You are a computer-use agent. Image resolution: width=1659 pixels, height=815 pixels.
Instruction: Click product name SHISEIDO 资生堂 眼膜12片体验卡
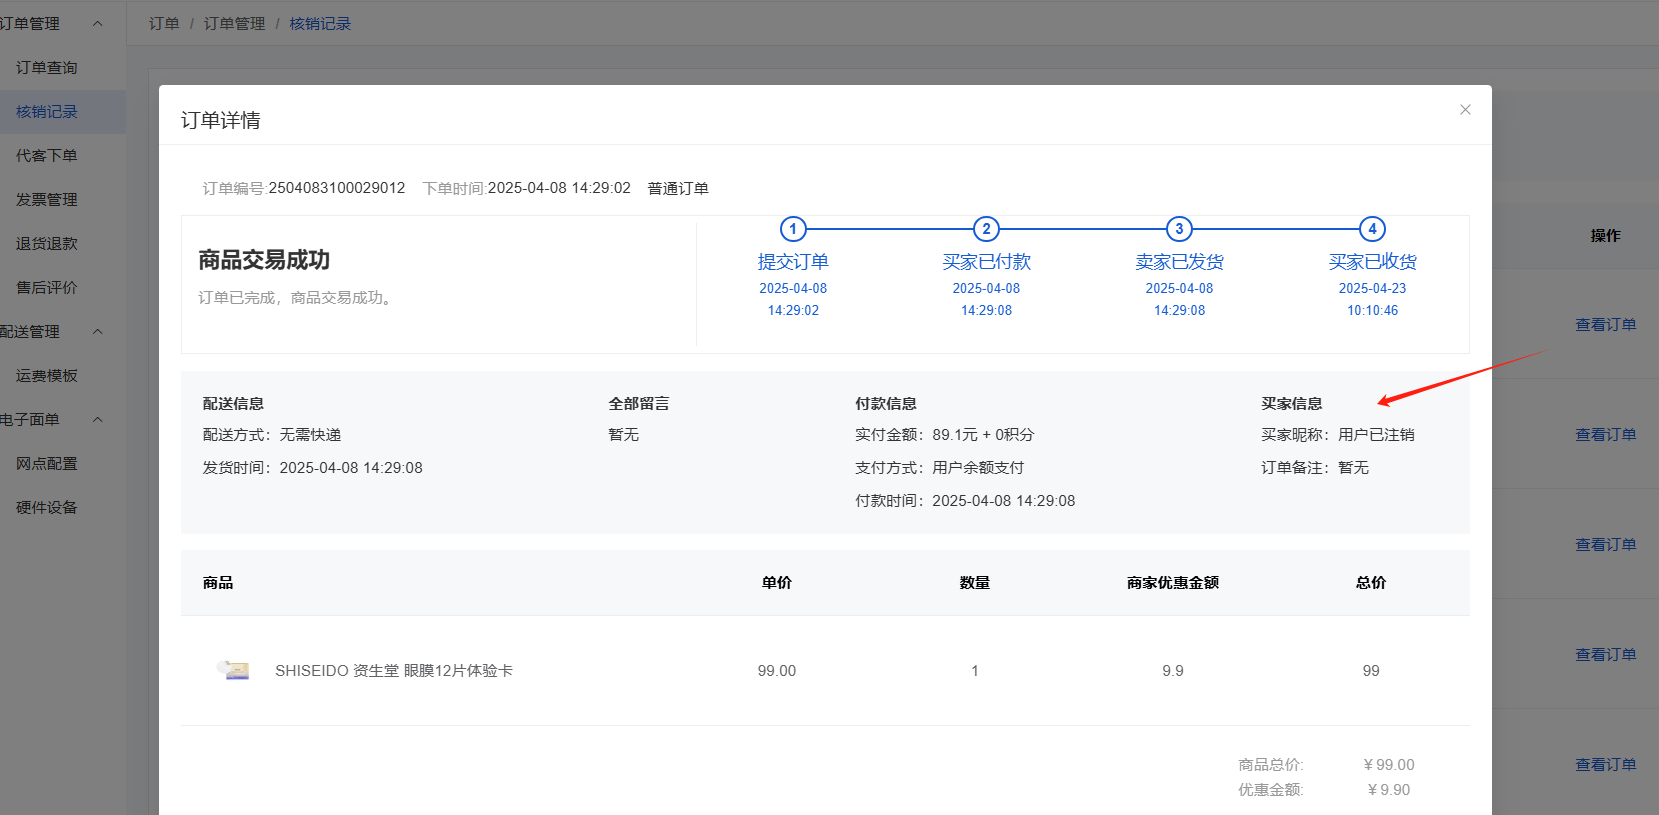point(394,671)
